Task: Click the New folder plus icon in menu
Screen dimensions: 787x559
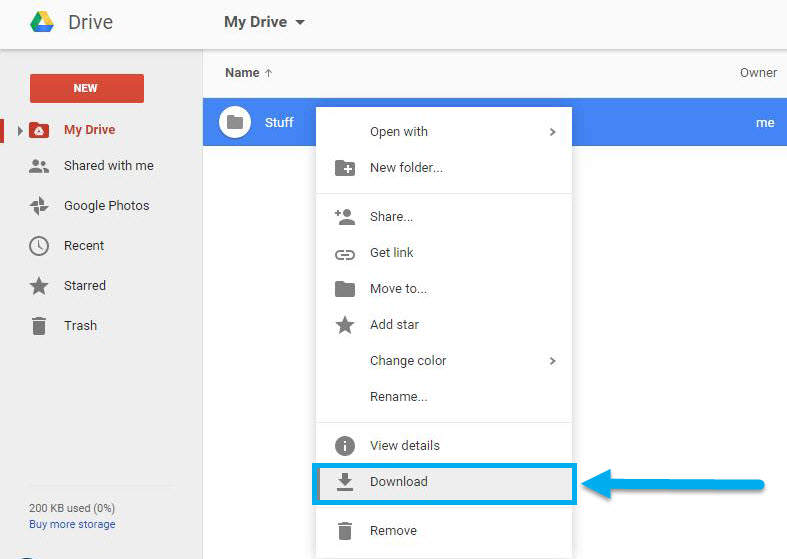Action: [345, 168]
